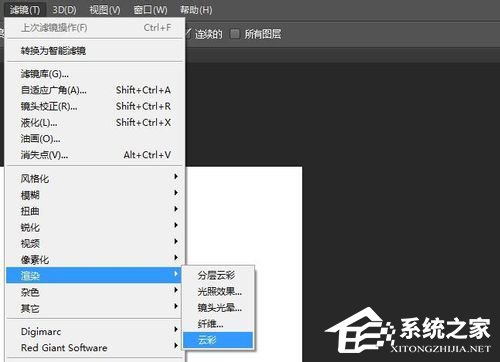Open the 液化(L)... filter

[95, 123]
